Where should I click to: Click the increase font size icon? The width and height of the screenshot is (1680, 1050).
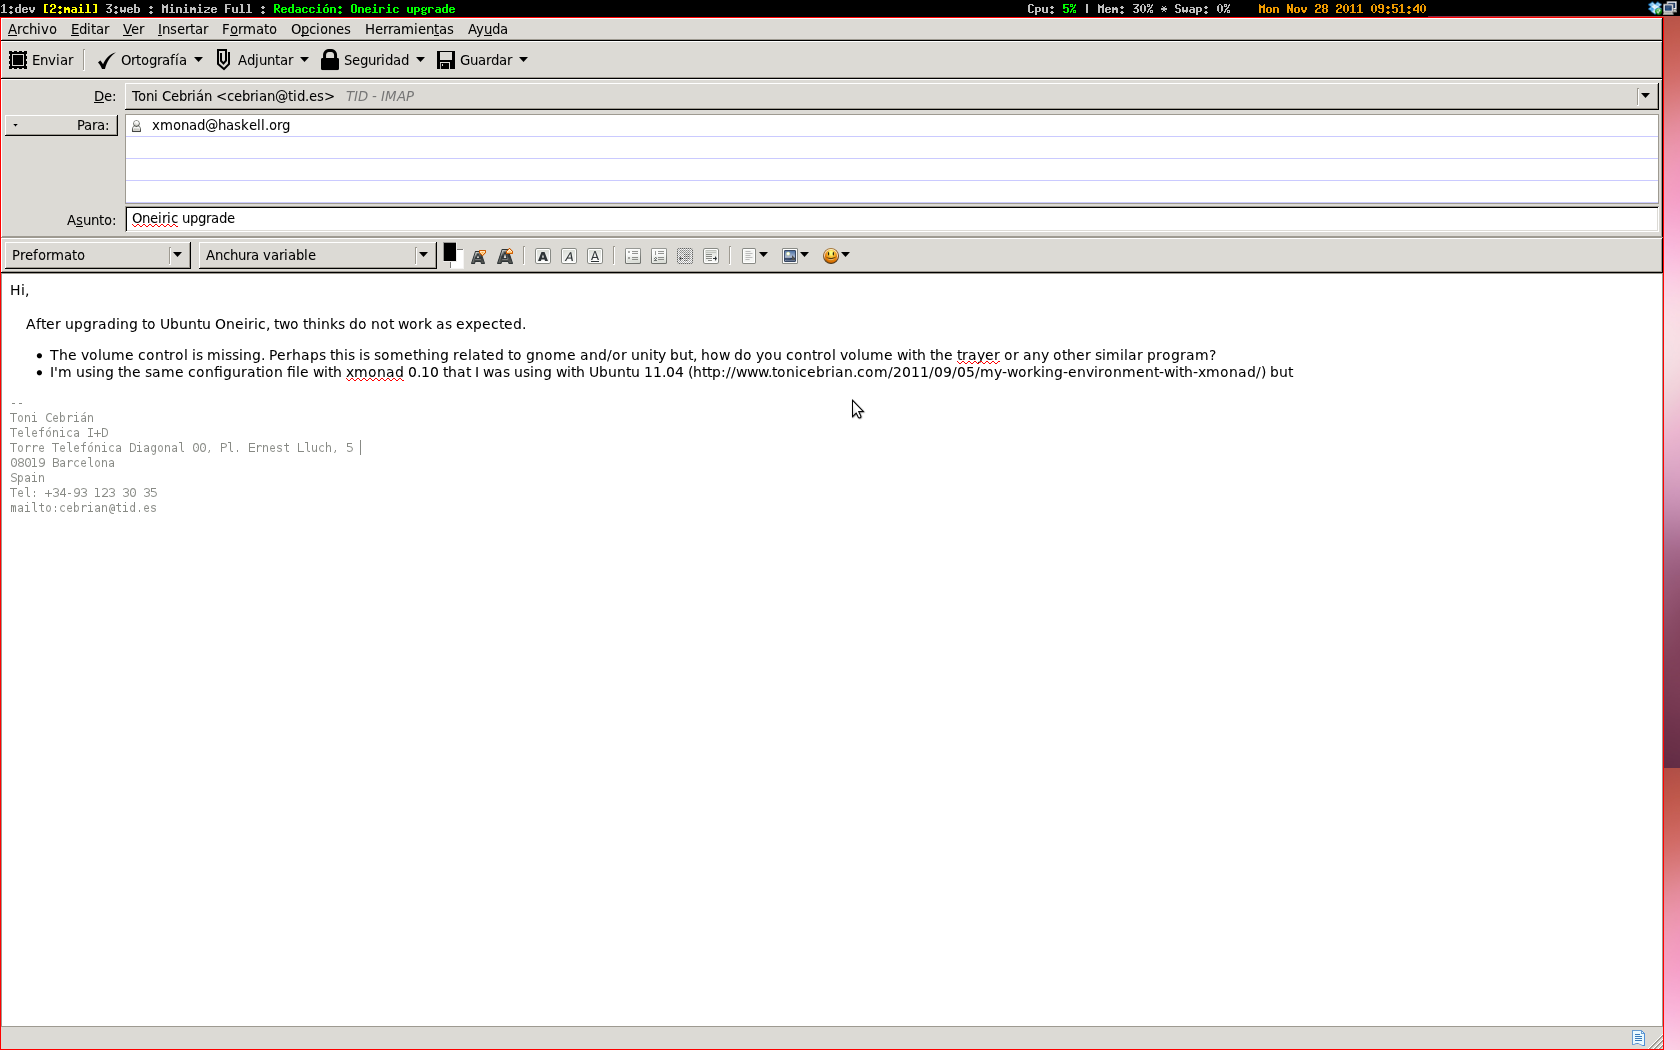coord(505,256)
